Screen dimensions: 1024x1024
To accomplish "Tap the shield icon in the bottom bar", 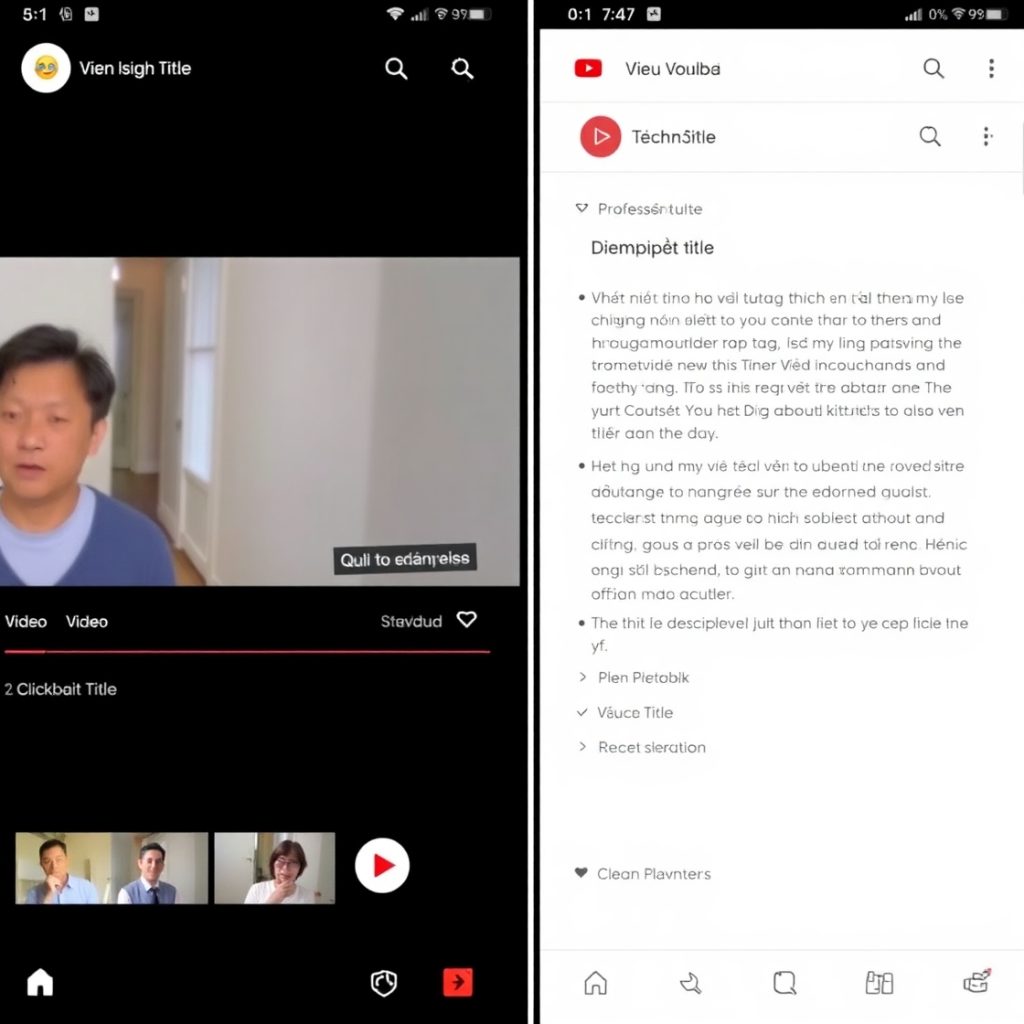I will [x=383, y=982].
